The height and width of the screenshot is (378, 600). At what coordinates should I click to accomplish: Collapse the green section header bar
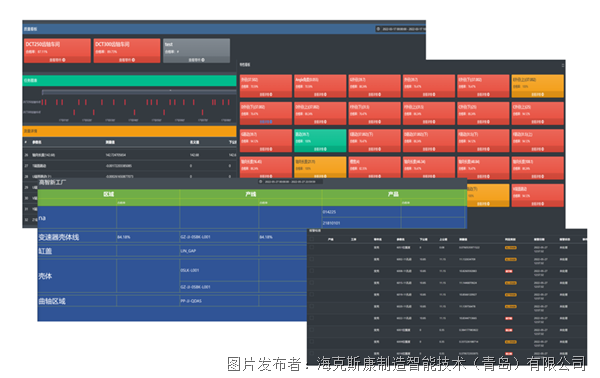click(x=129, y=80)
